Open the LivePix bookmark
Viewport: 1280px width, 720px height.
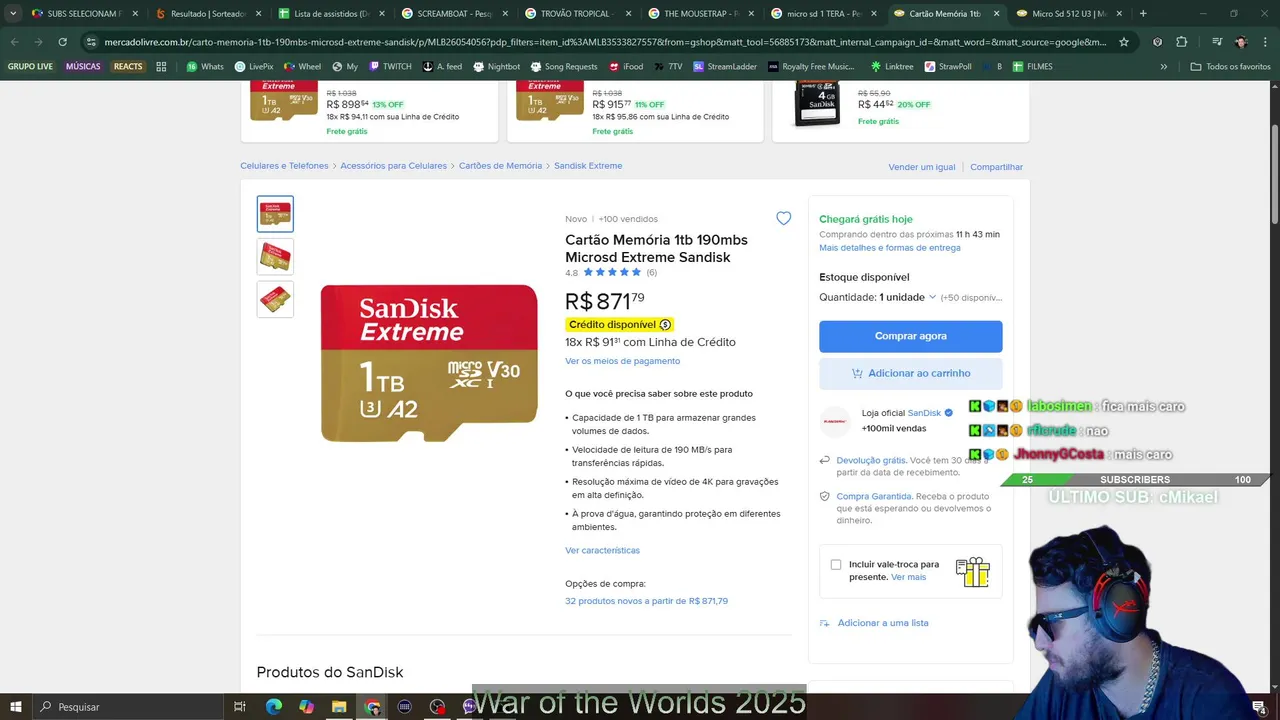point(254,67)
